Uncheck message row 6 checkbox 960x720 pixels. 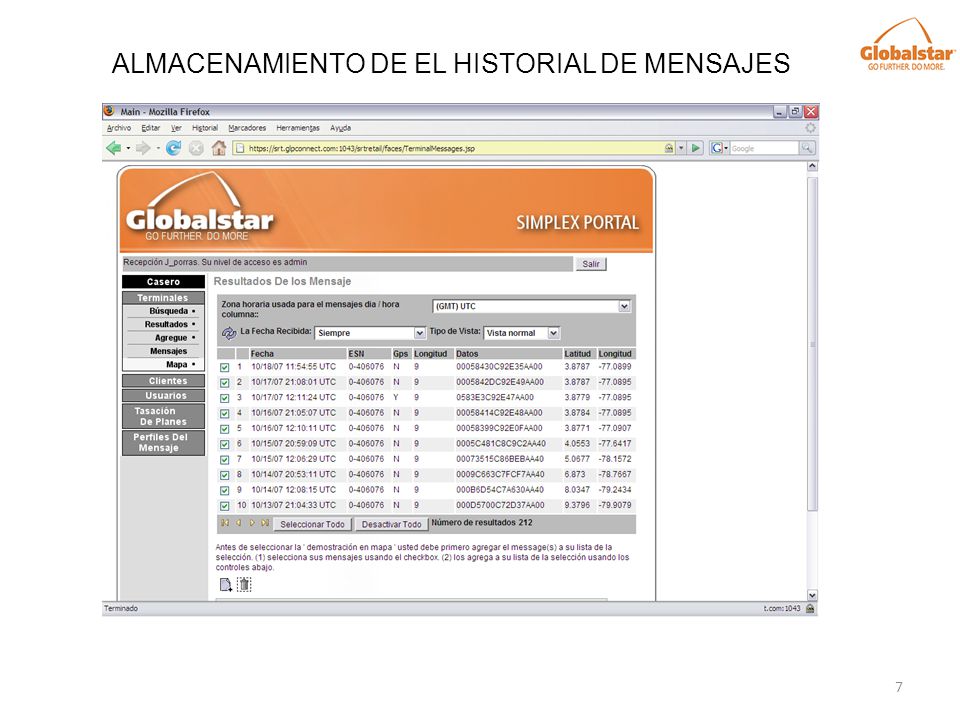click(225, 444)
